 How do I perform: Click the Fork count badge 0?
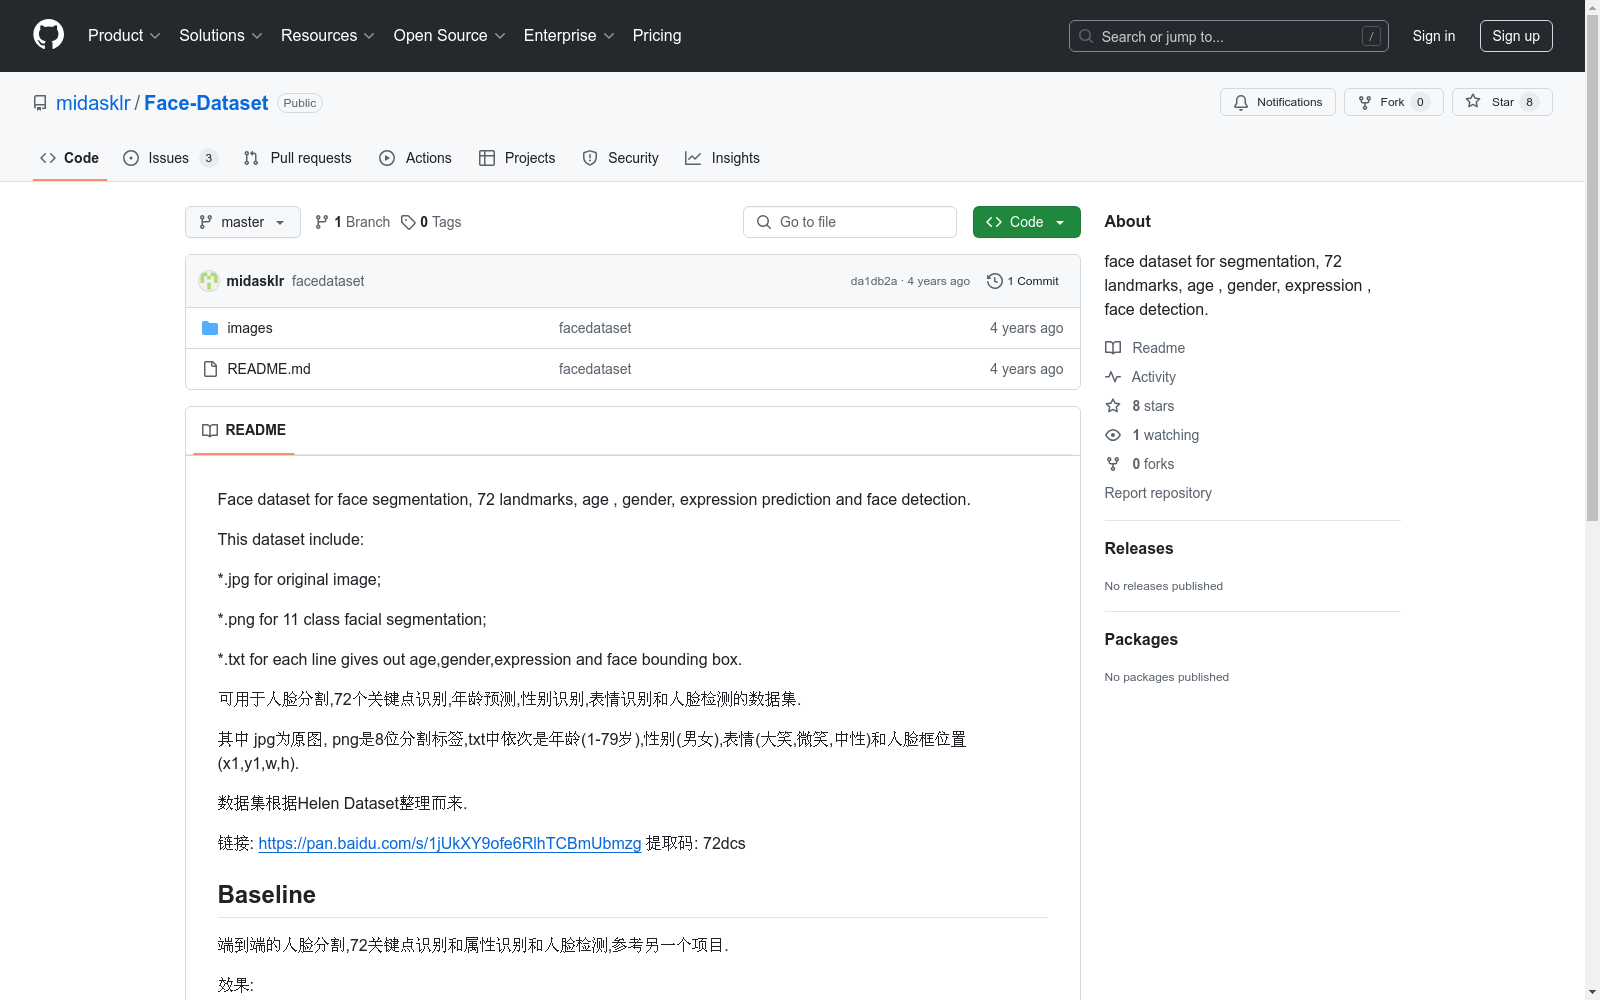(x=1420, y=102)
